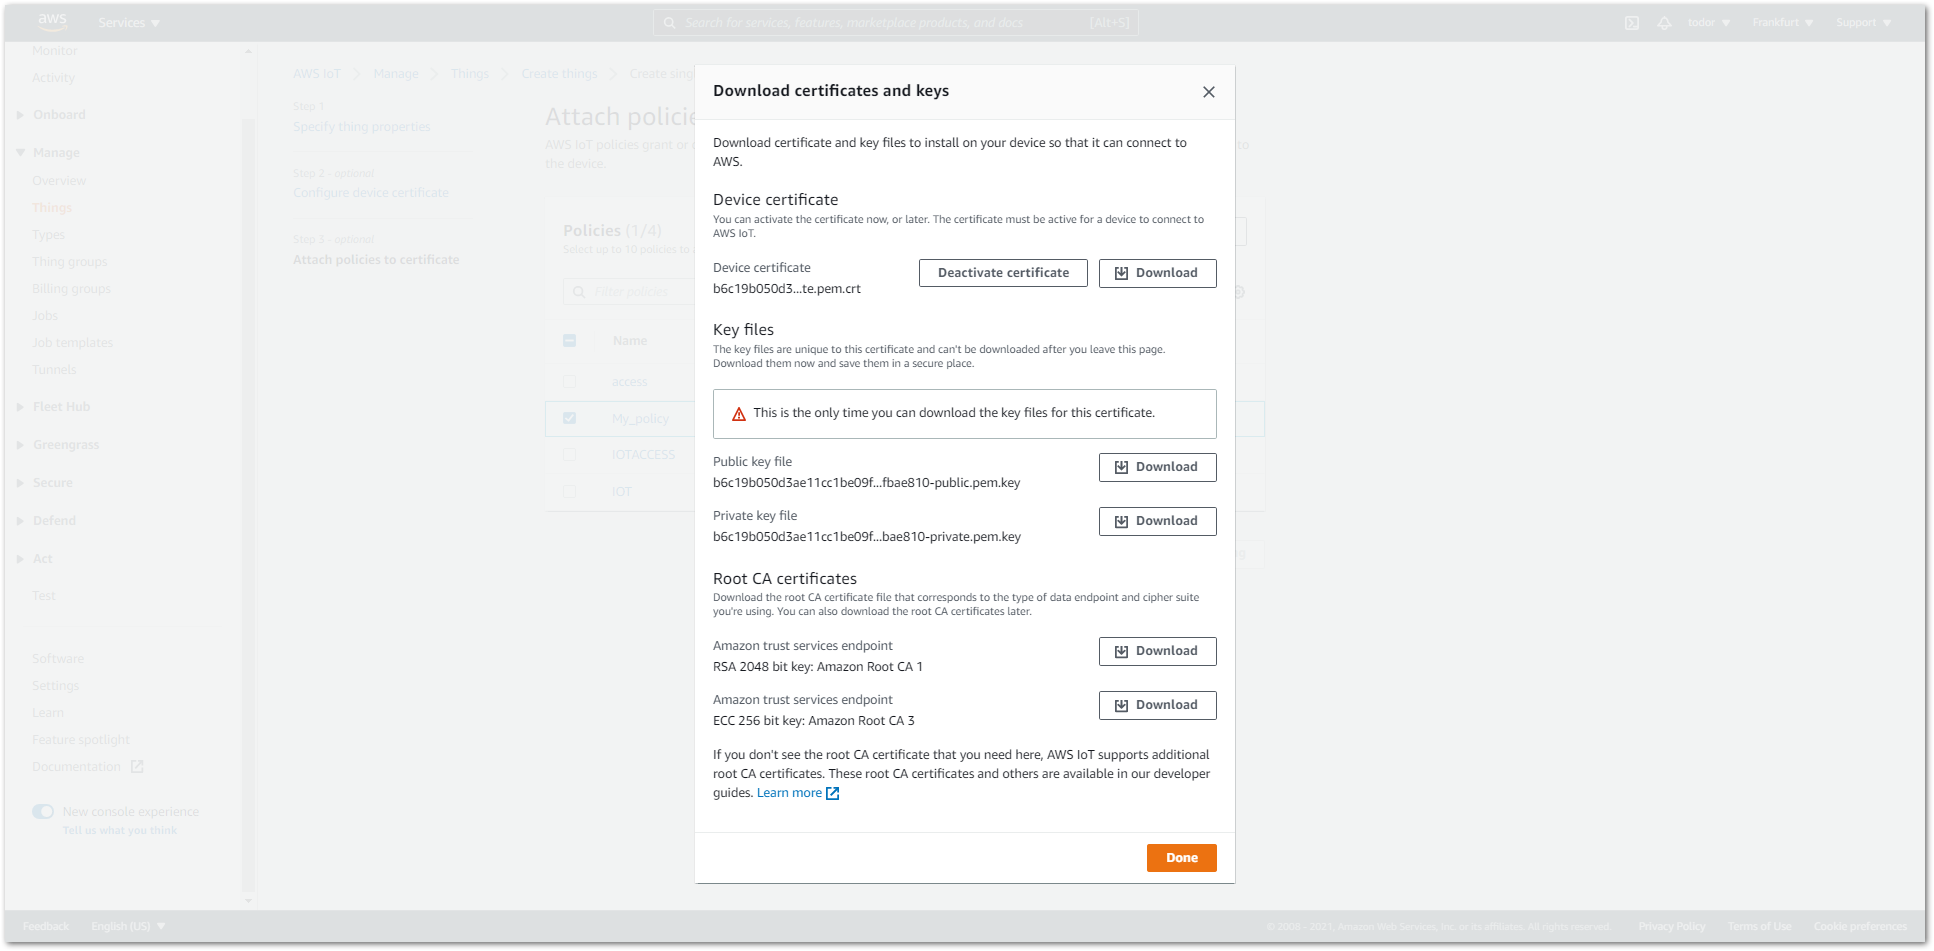
Task: Expand the Greengrass sidebar section
Action: tap(66, 444)
